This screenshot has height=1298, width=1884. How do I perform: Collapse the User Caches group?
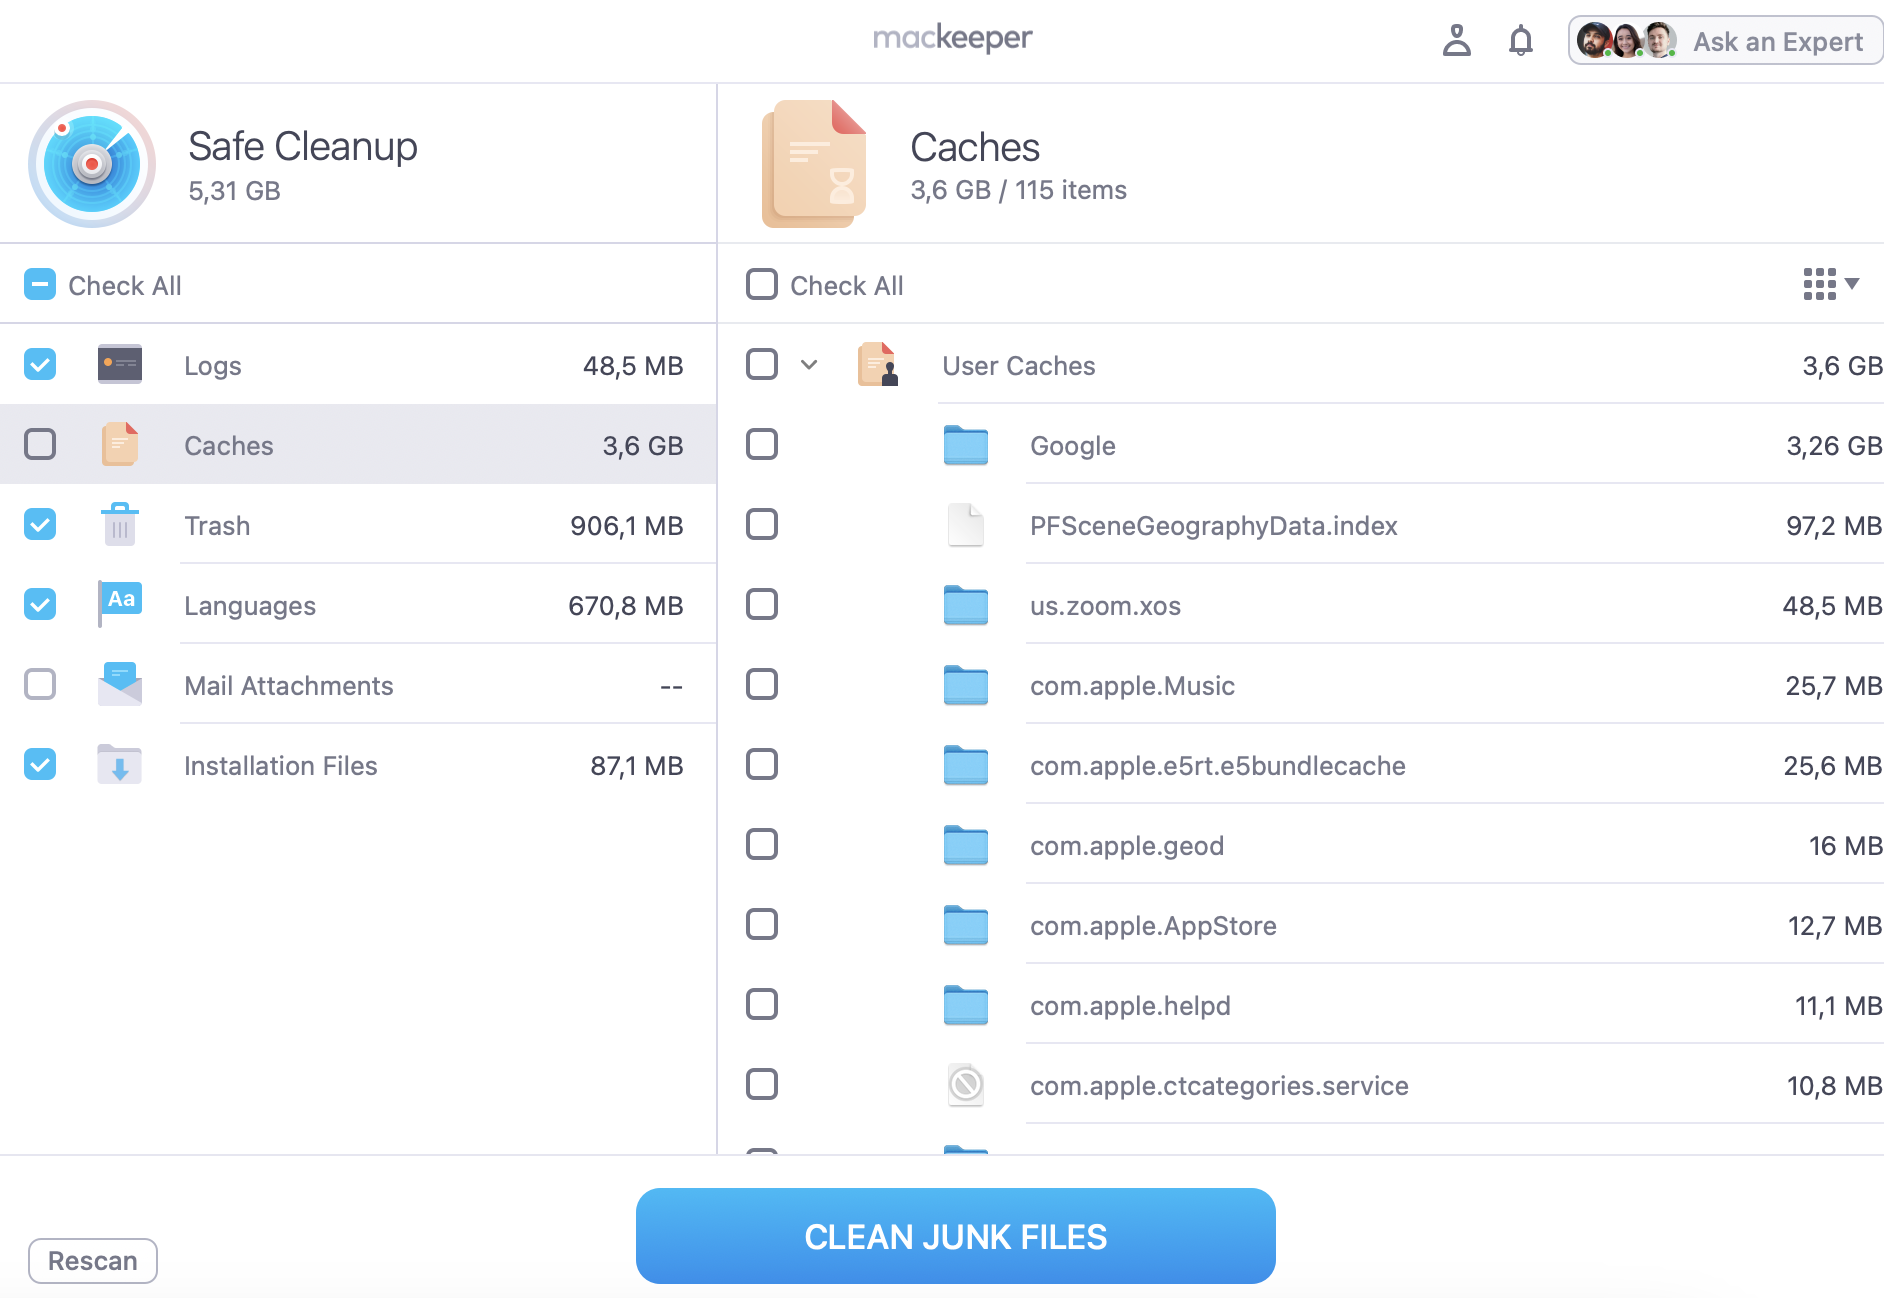tap(808, 365)
